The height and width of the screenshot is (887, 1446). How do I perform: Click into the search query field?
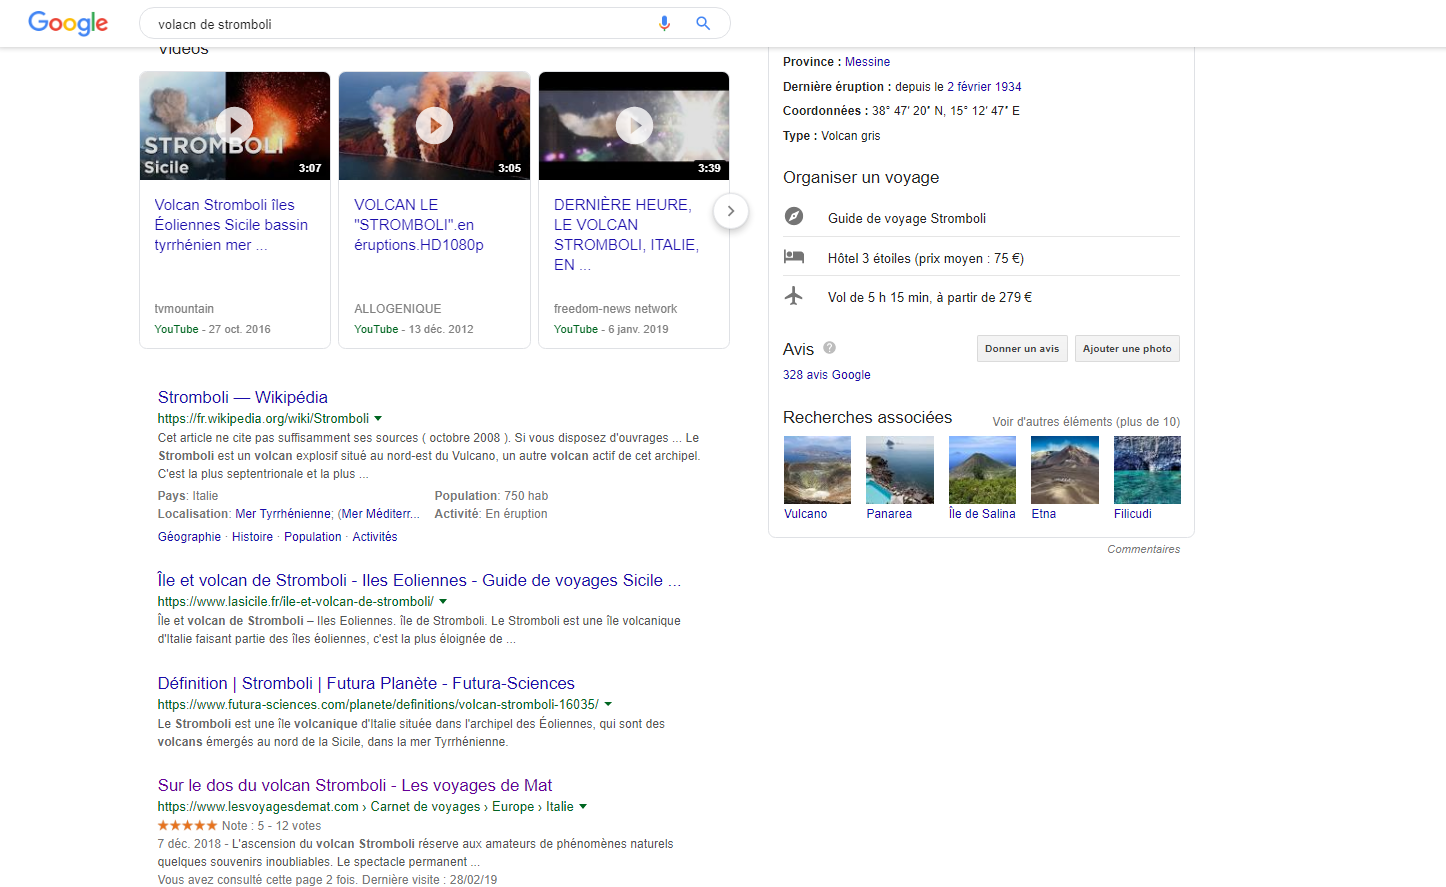pyautogui.click(x=400, y=24)
